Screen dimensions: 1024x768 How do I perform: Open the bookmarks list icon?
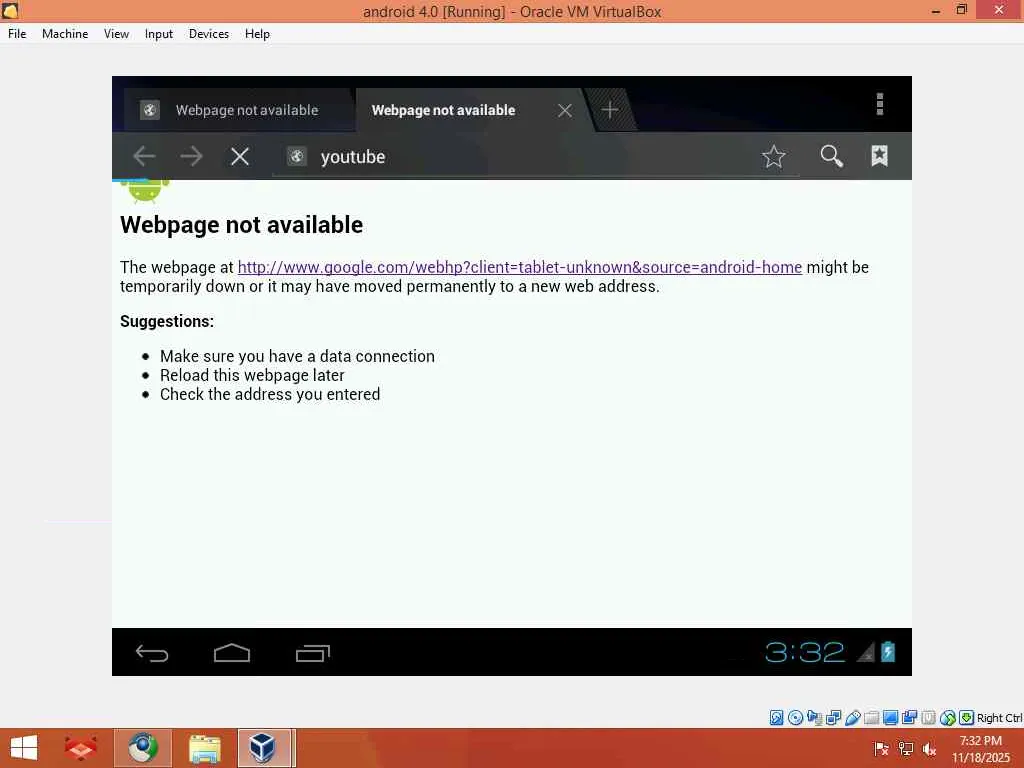pos(880,155)
